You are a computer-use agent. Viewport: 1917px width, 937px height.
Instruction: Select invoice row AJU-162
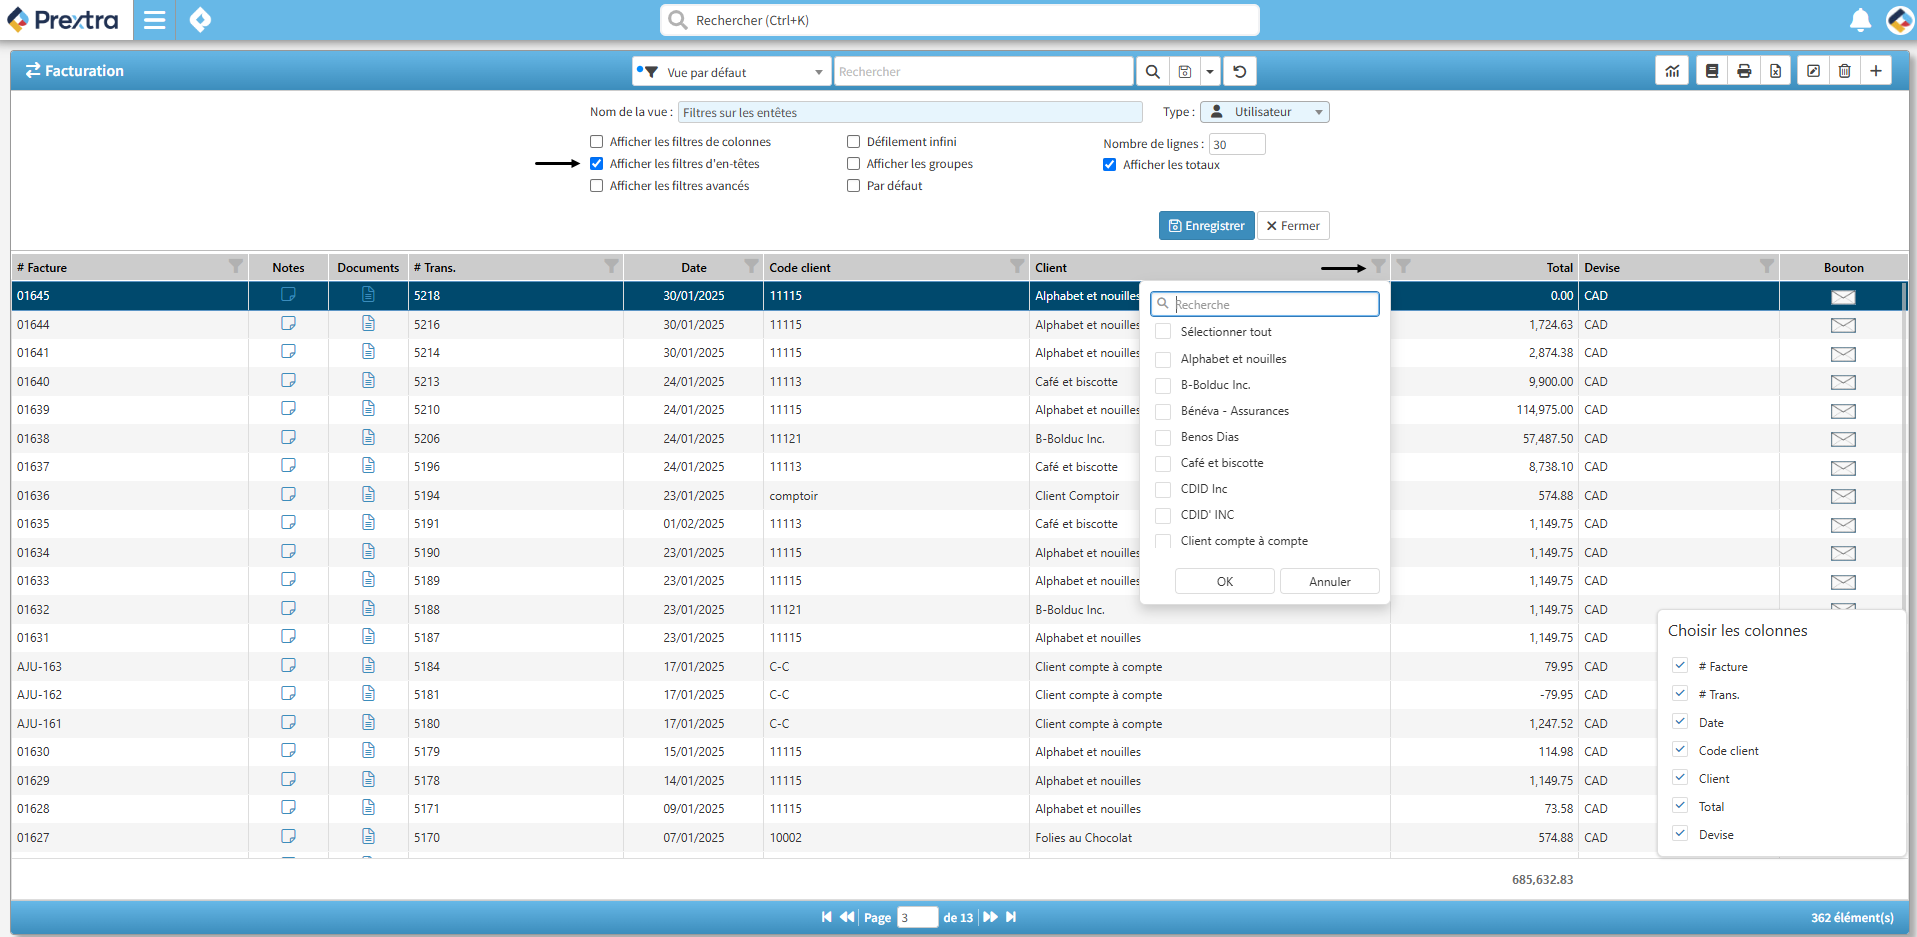[x=958, y=695]
